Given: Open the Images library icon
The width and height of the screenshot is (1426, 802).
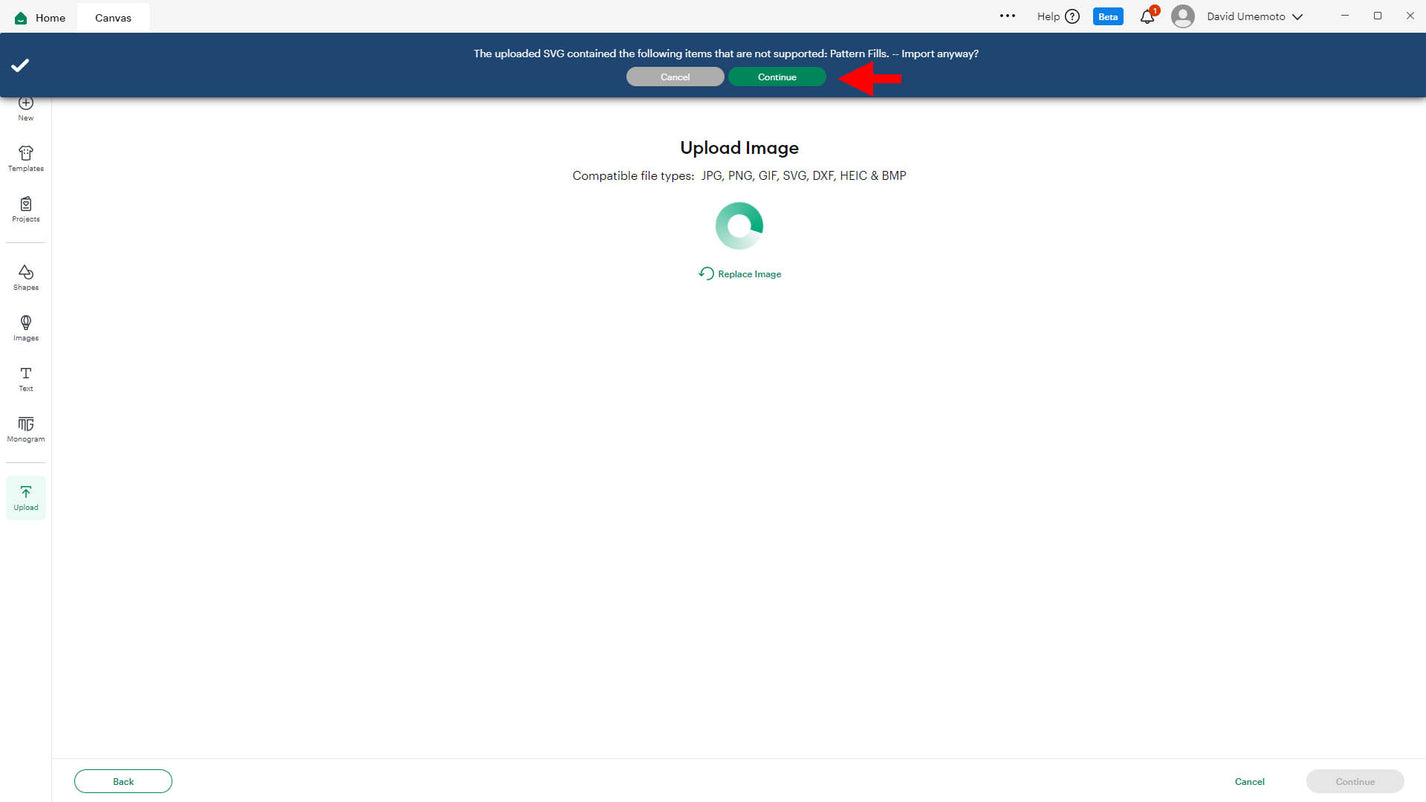Looking at the screenshot, I should 26,328.
